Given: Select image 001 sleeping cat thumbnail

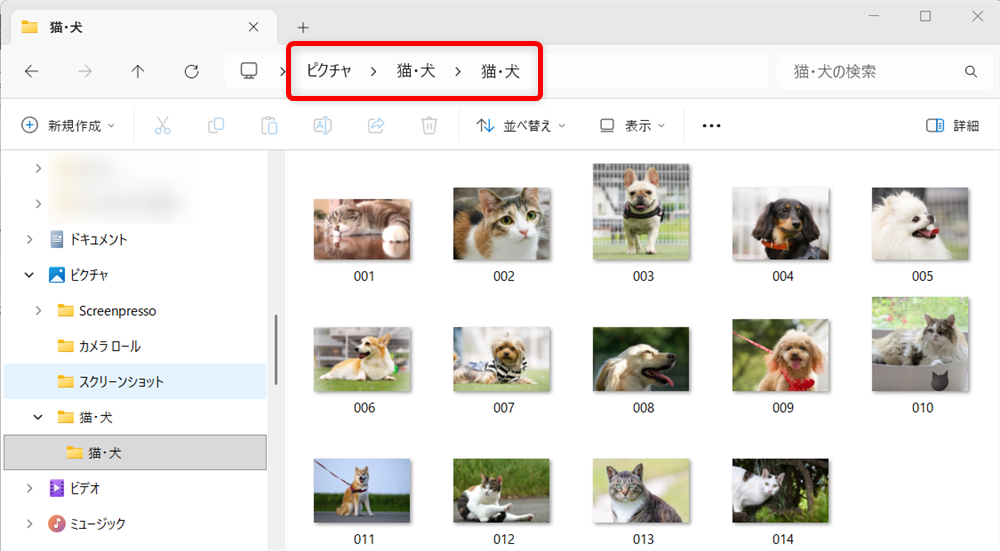Looking at the screenshot, I should point(362,229).
